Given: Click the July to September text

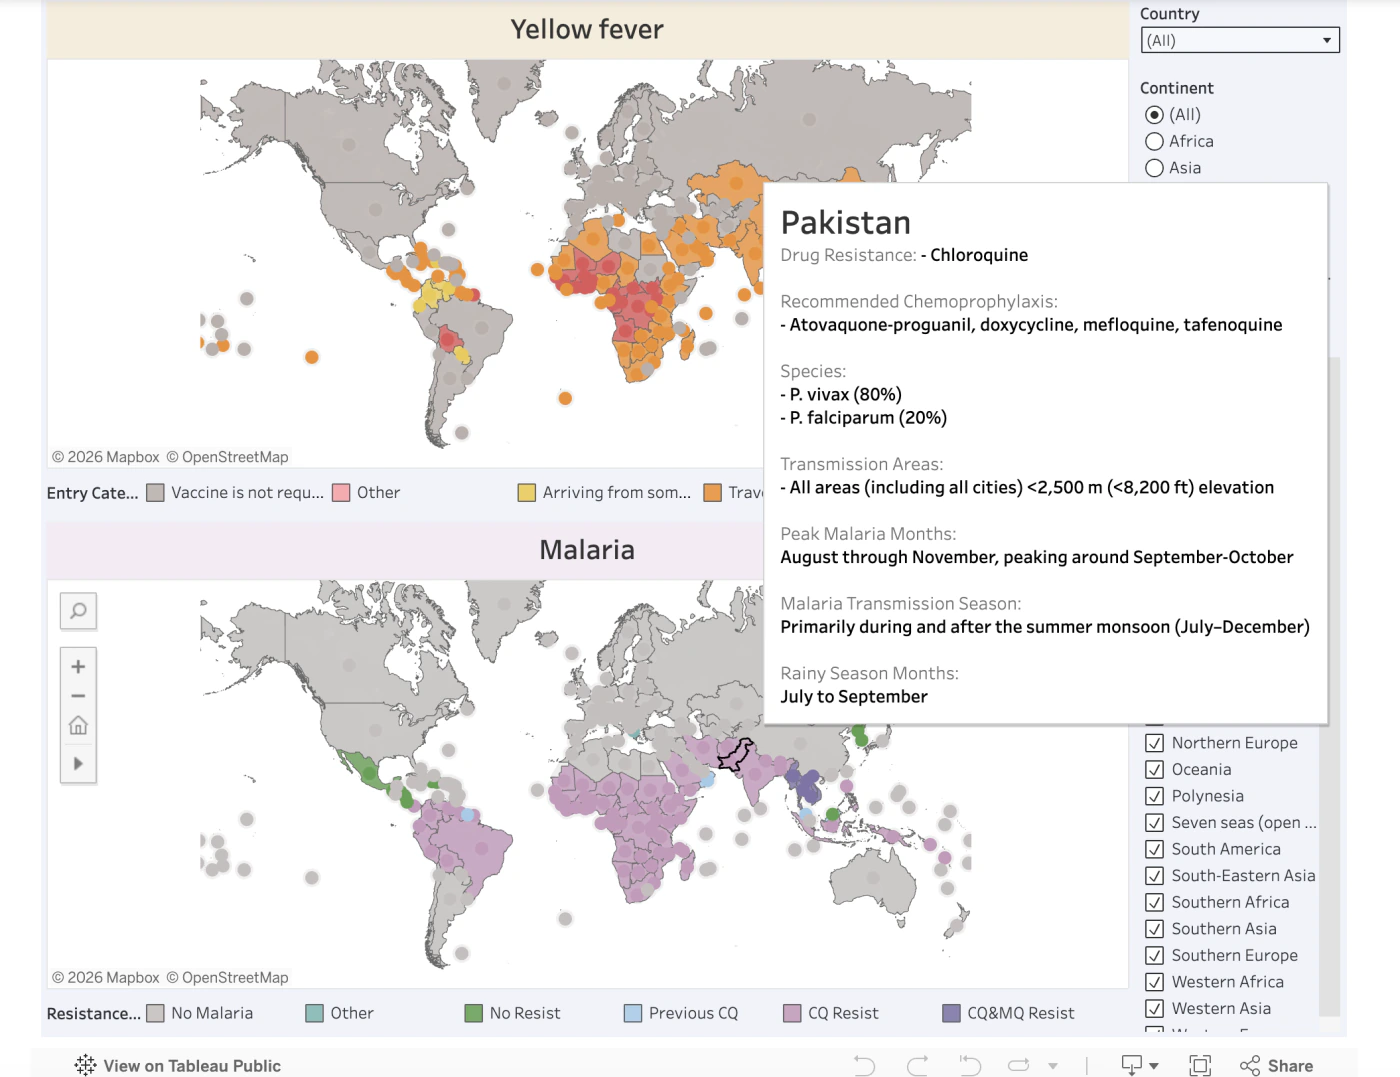Looking at the screenshot, I should click(x=854, y=697).
